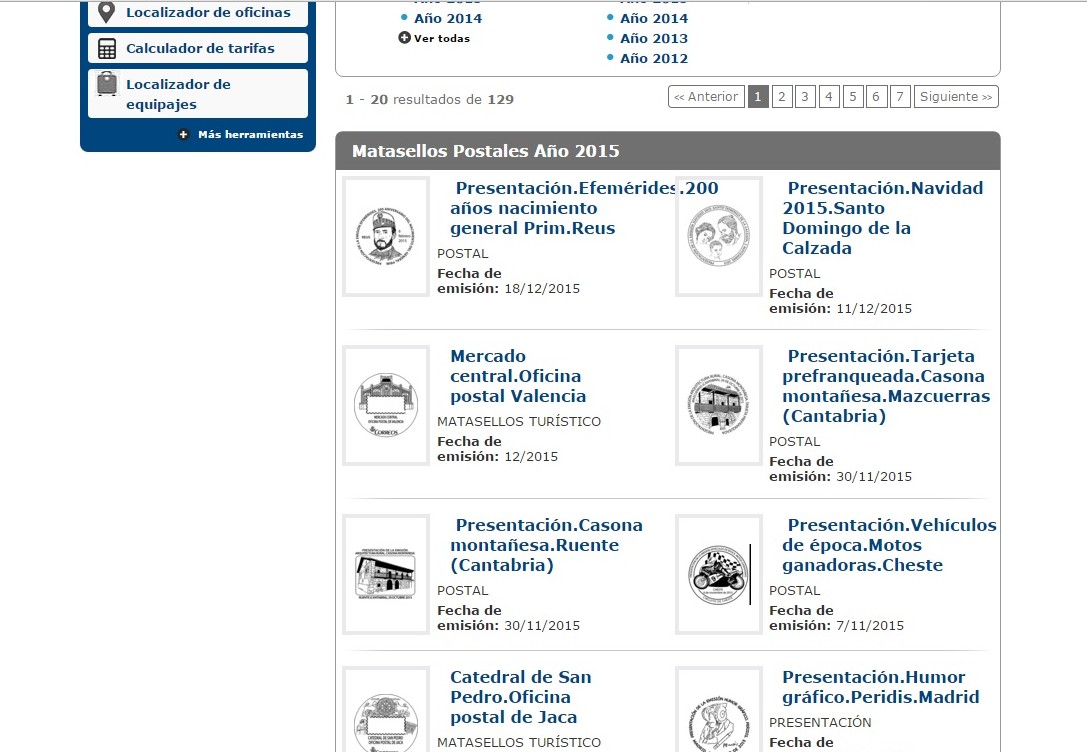1087x752 pixels.
Task: Click emission date 7/11/2015
Action: [x=870, y=626]
